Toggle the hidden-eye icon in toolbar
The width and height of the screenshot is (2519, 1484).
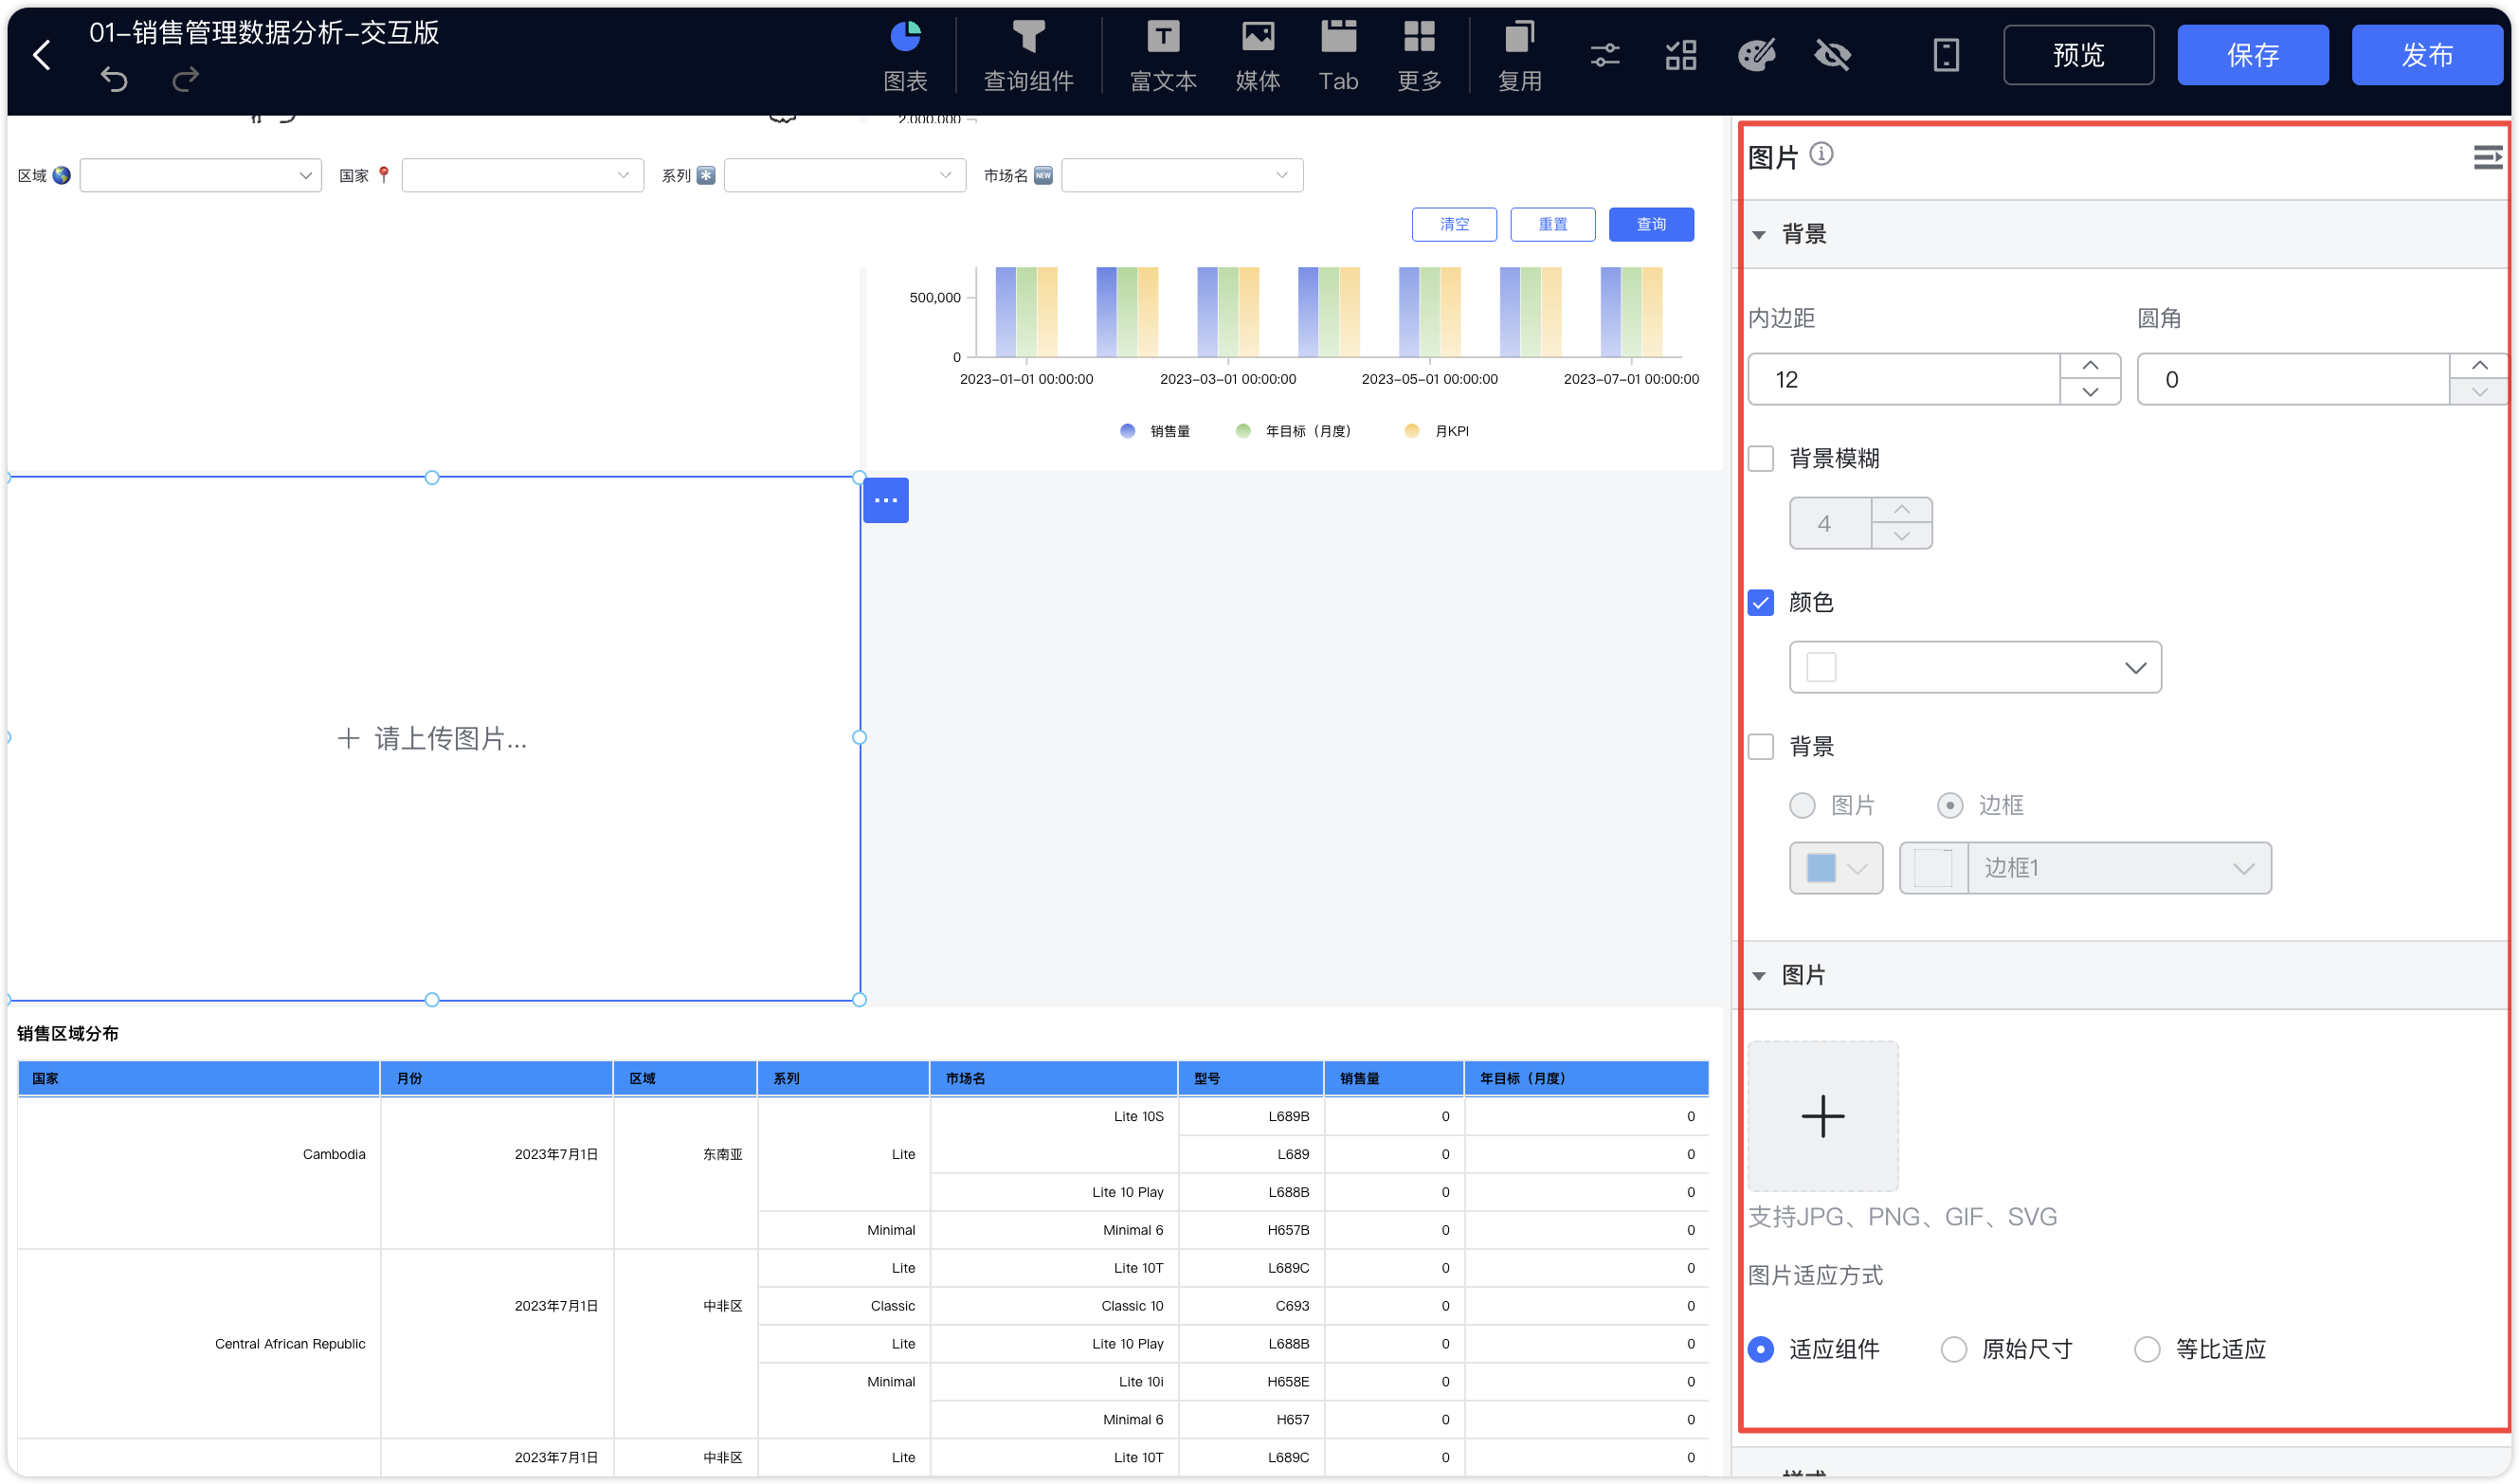pos(1833,55)
